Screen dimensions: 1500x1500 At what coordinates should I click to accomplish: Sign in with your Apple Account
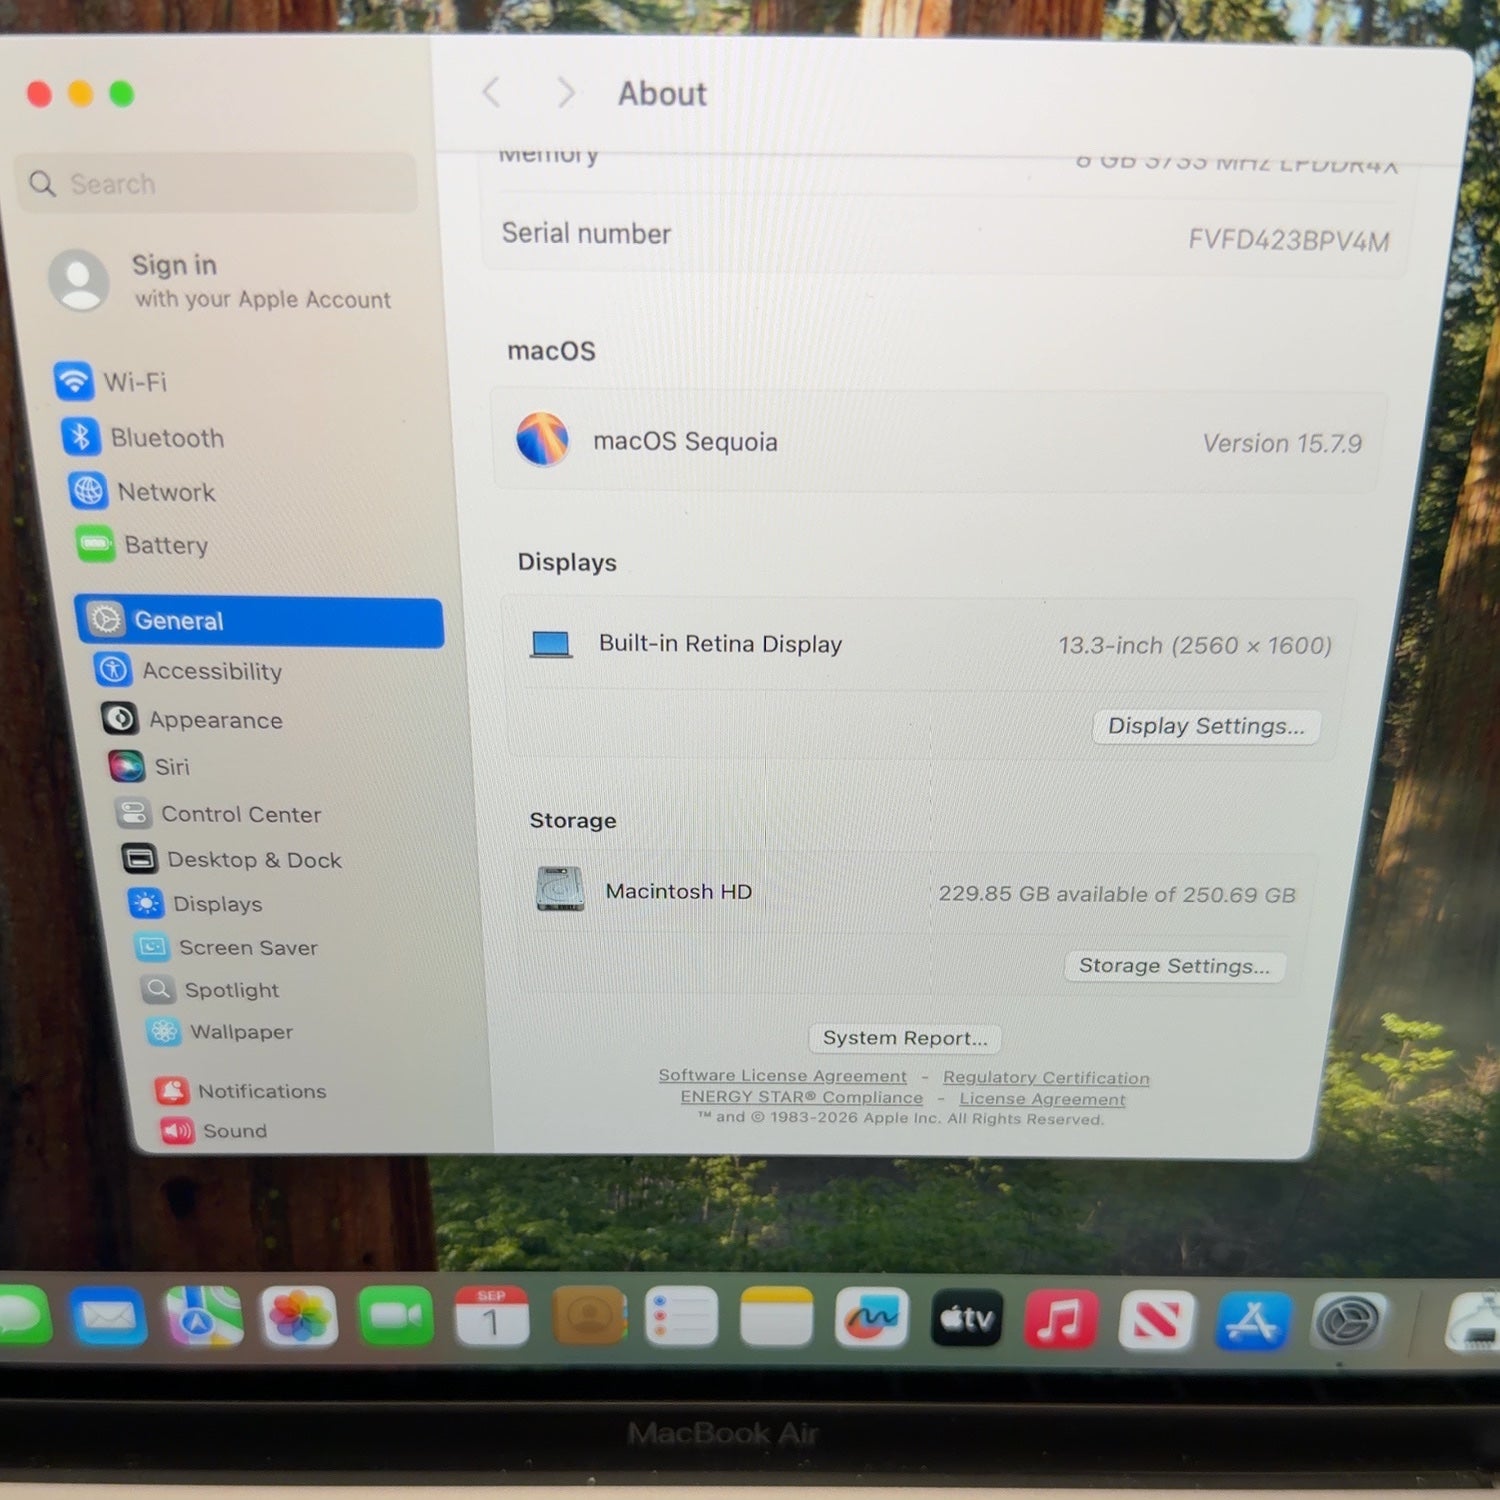(222, 281)
